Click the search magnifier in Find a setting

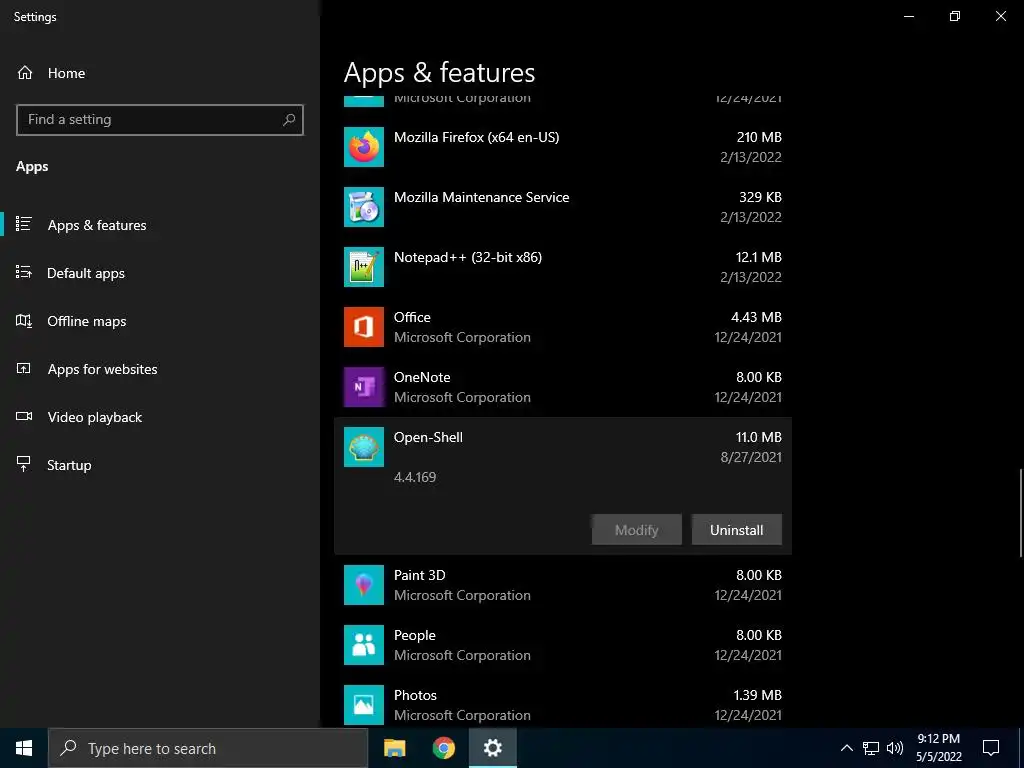coord(289,120)
